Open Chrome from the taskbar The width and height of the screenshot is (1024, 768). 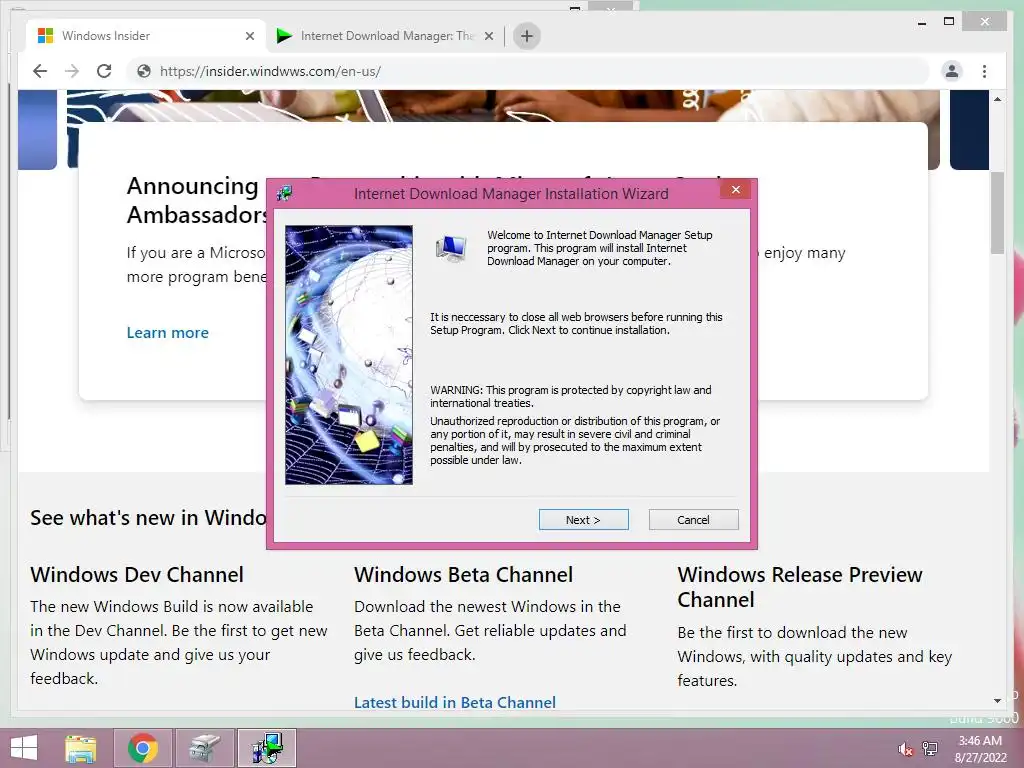point(143,748)
